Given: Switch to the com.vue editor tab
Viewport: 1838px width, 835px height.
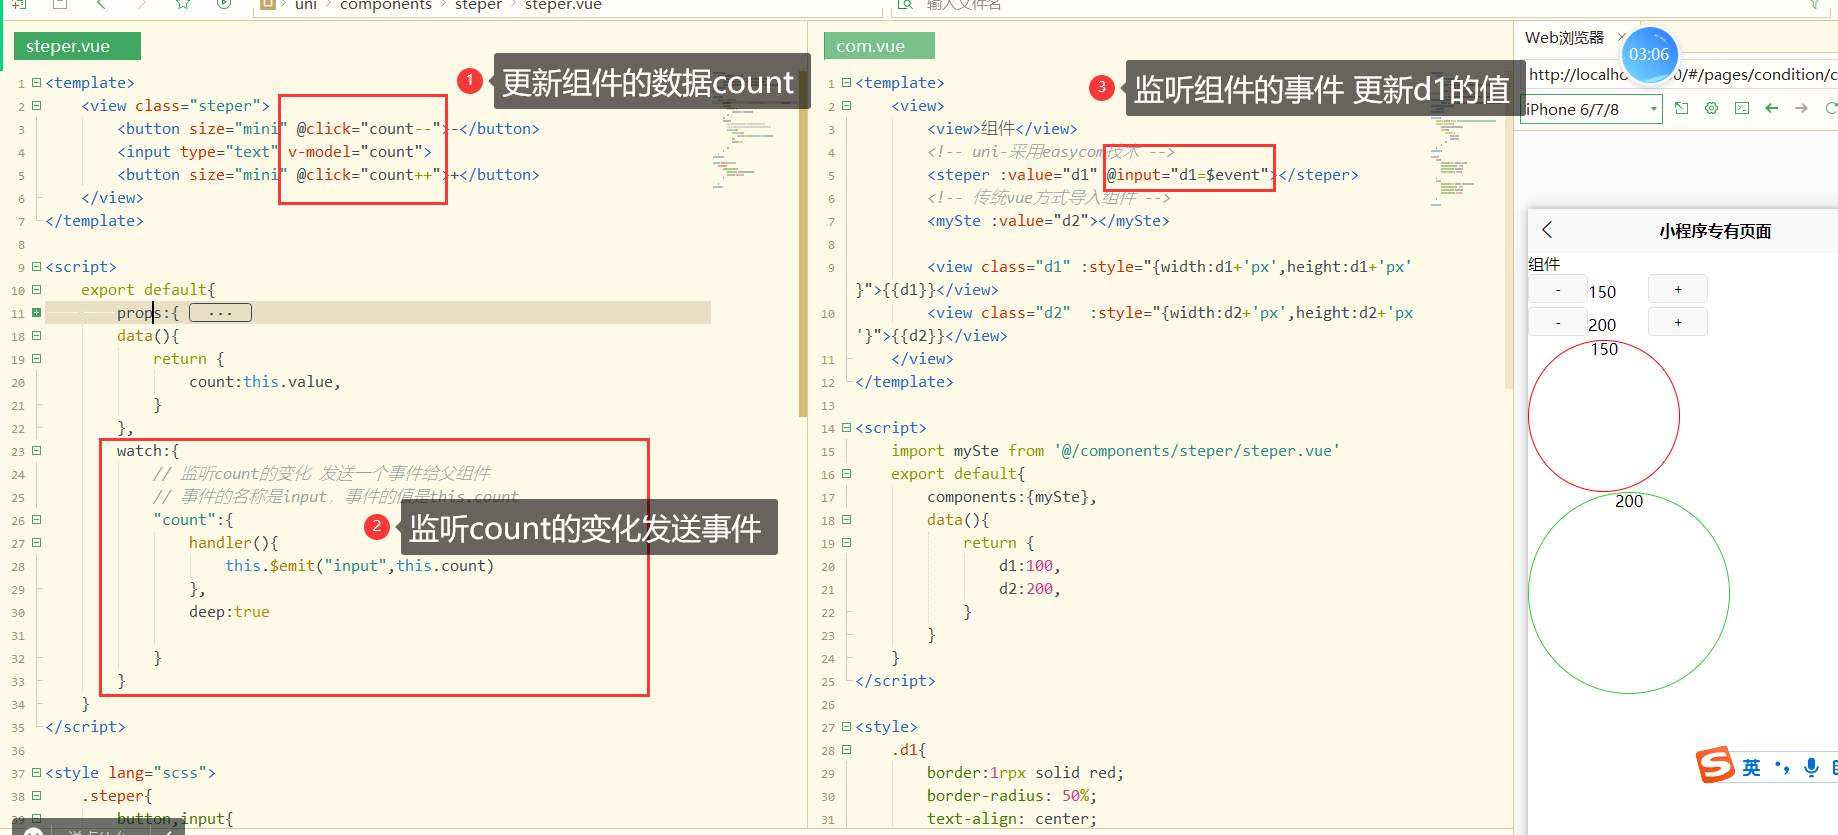Looking at the screenshot, I should tap(879, 46).
